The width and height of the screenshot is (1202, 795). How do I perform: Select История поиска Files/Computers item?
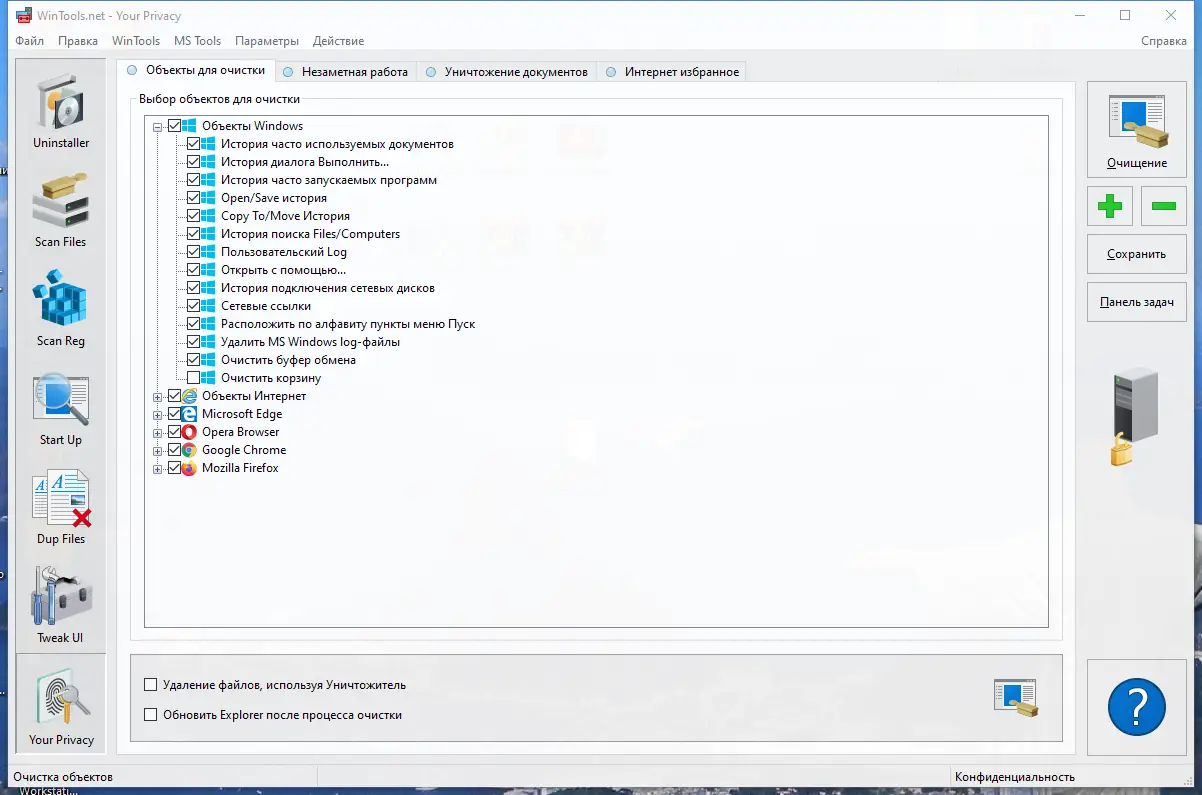click(310, 234)
